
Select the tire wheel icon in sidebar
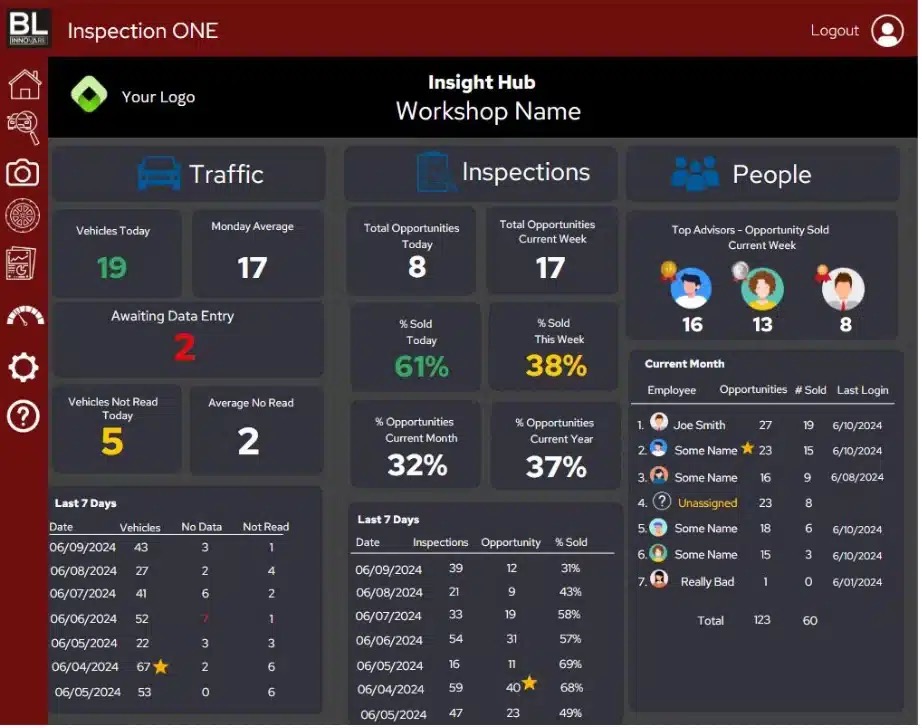(23, 216)
